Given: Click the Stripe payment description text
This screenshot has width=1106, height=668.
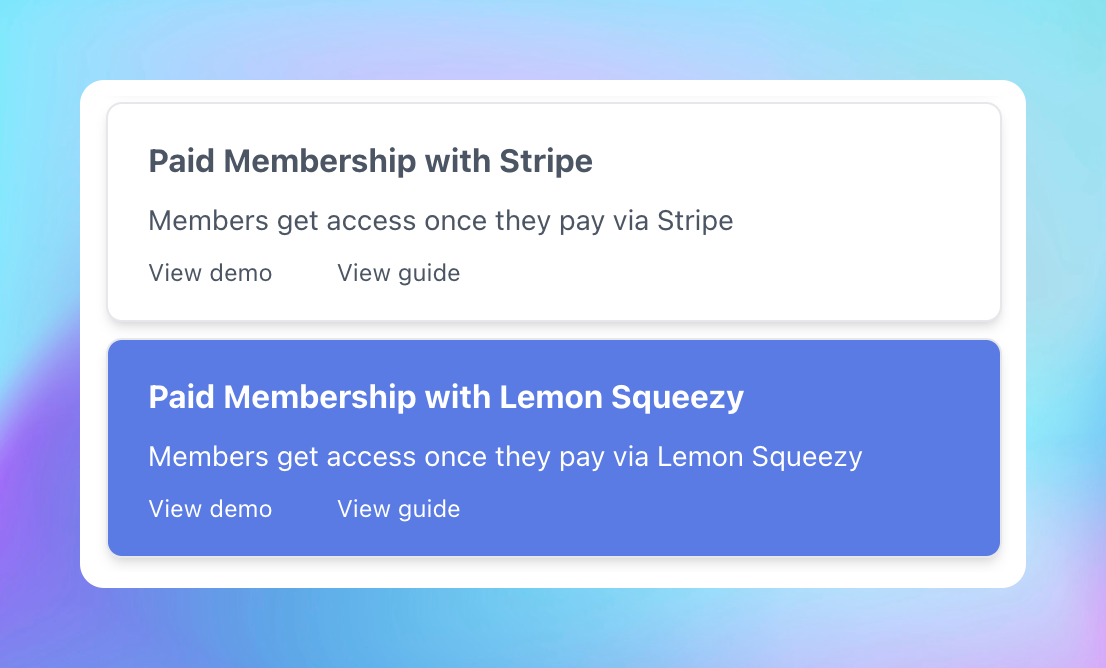Looking at the screenshot, I should [440, 221].
